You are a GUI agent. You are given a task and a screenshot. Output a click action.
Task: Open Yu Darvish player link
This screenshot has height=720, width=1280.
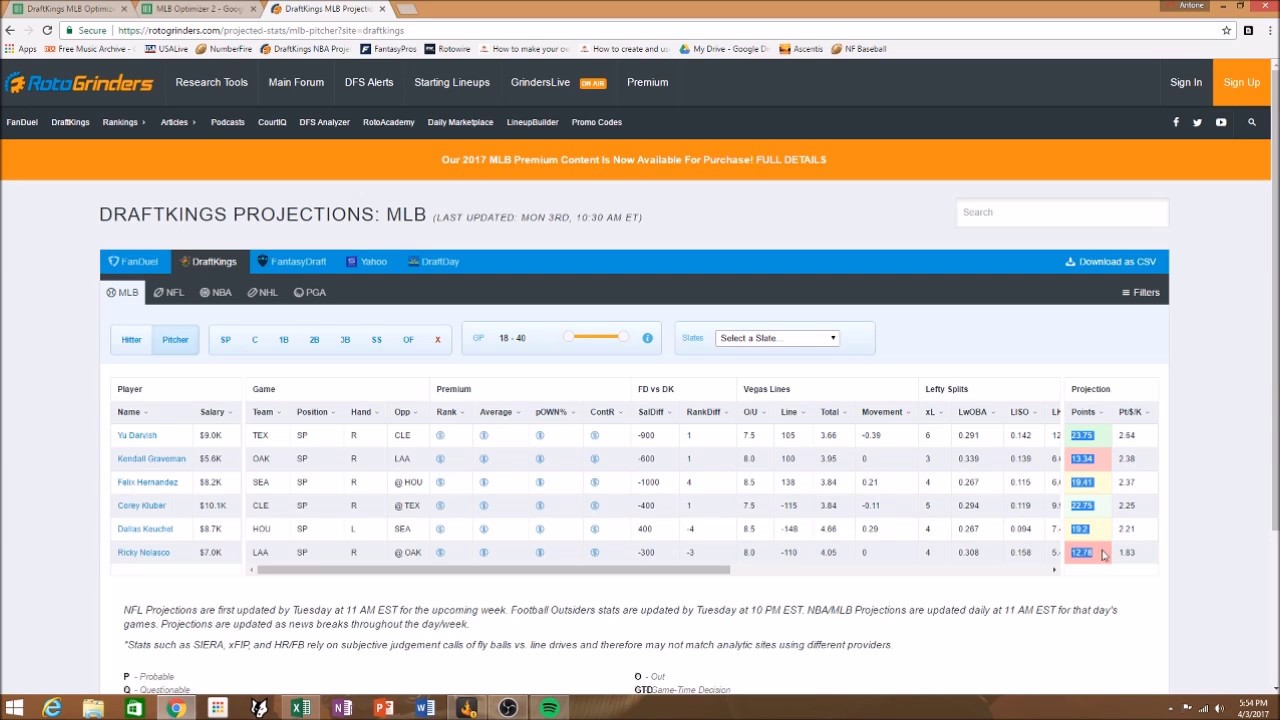pyautogui.click(x=137, y=435)
